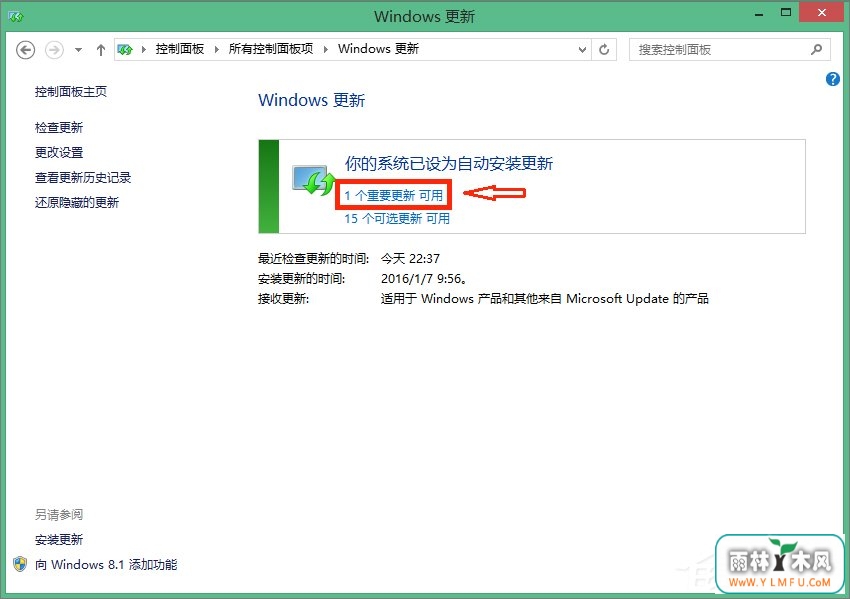Screen dimensions: 850x599
Task: Open the address bar history dropdown
Action: click(582, 50)
